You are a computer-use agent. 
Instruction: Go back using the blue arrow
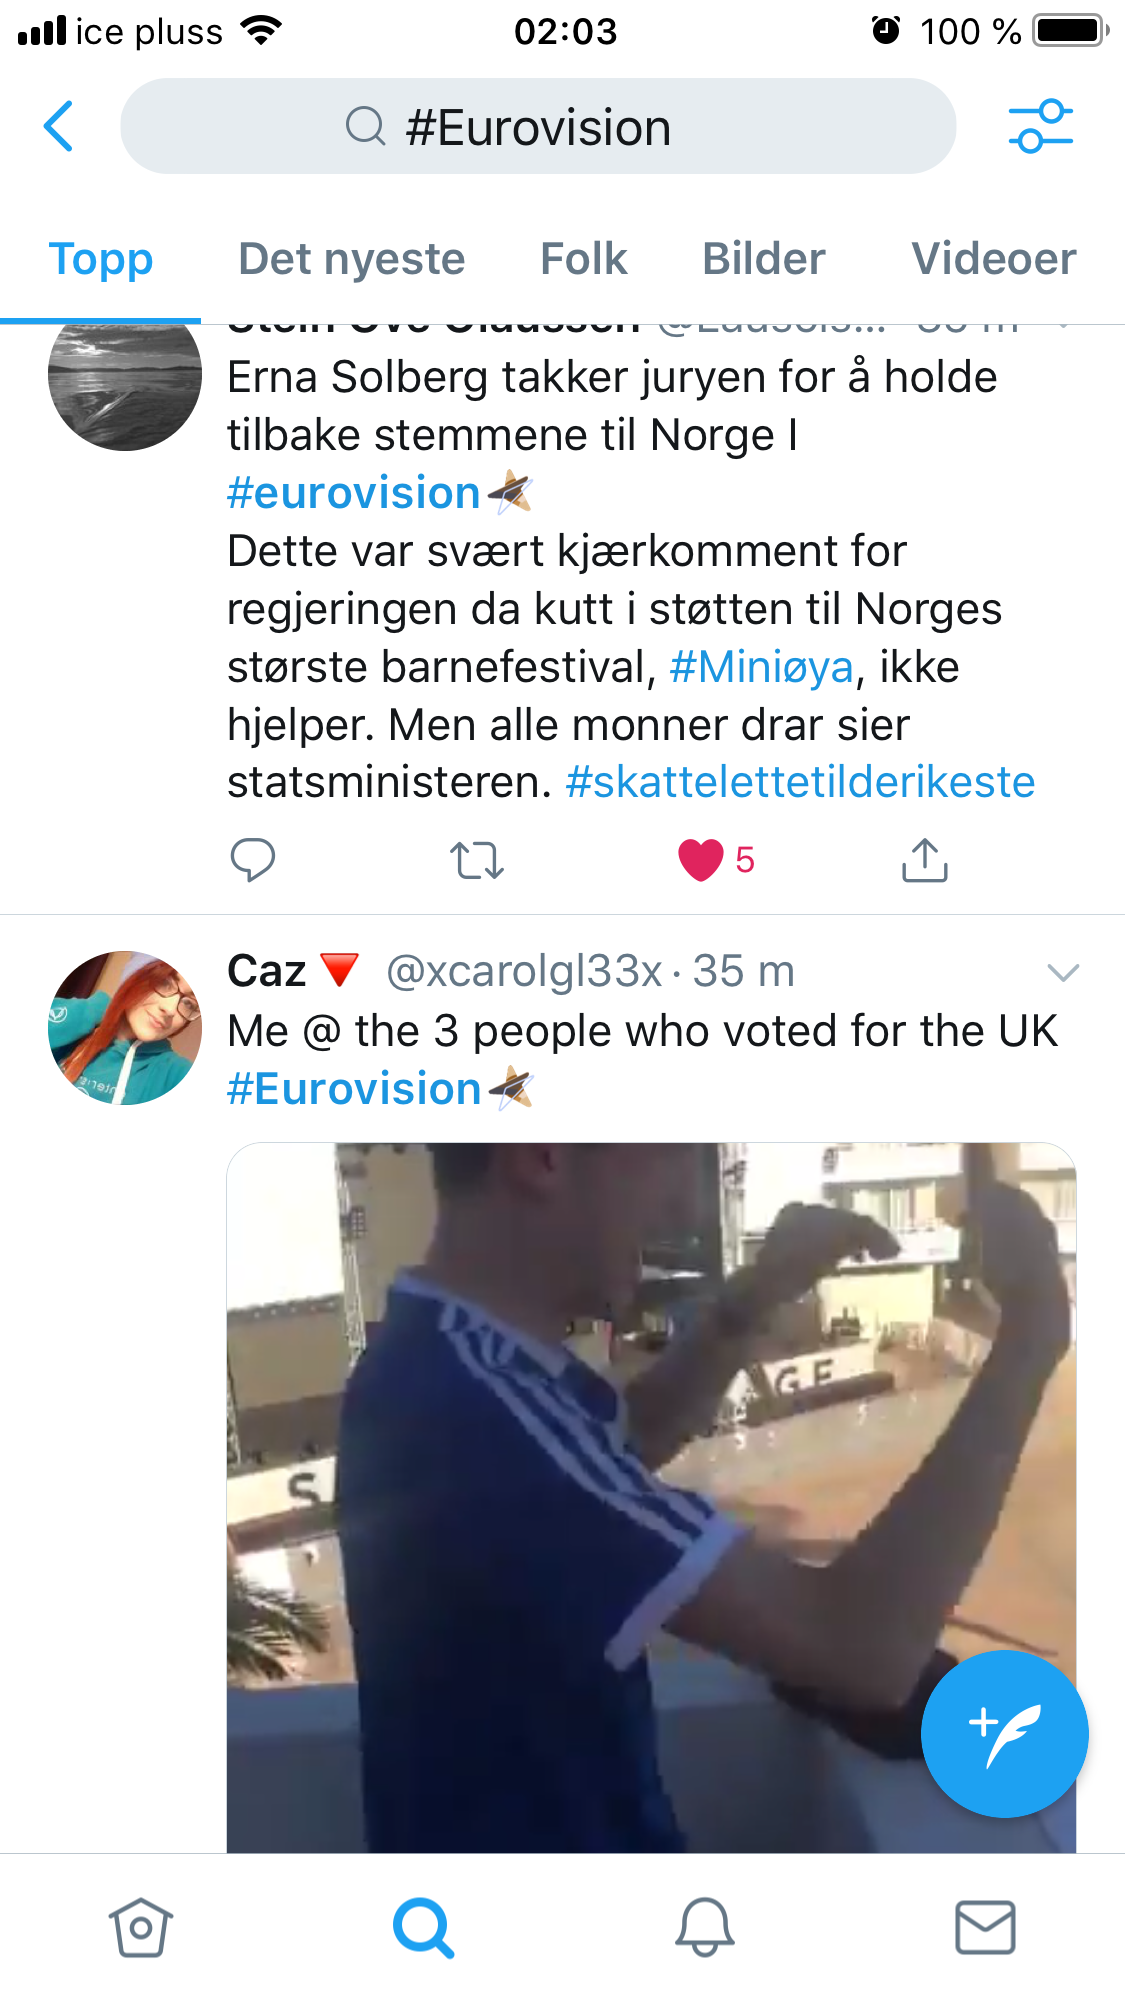point(59,126)
